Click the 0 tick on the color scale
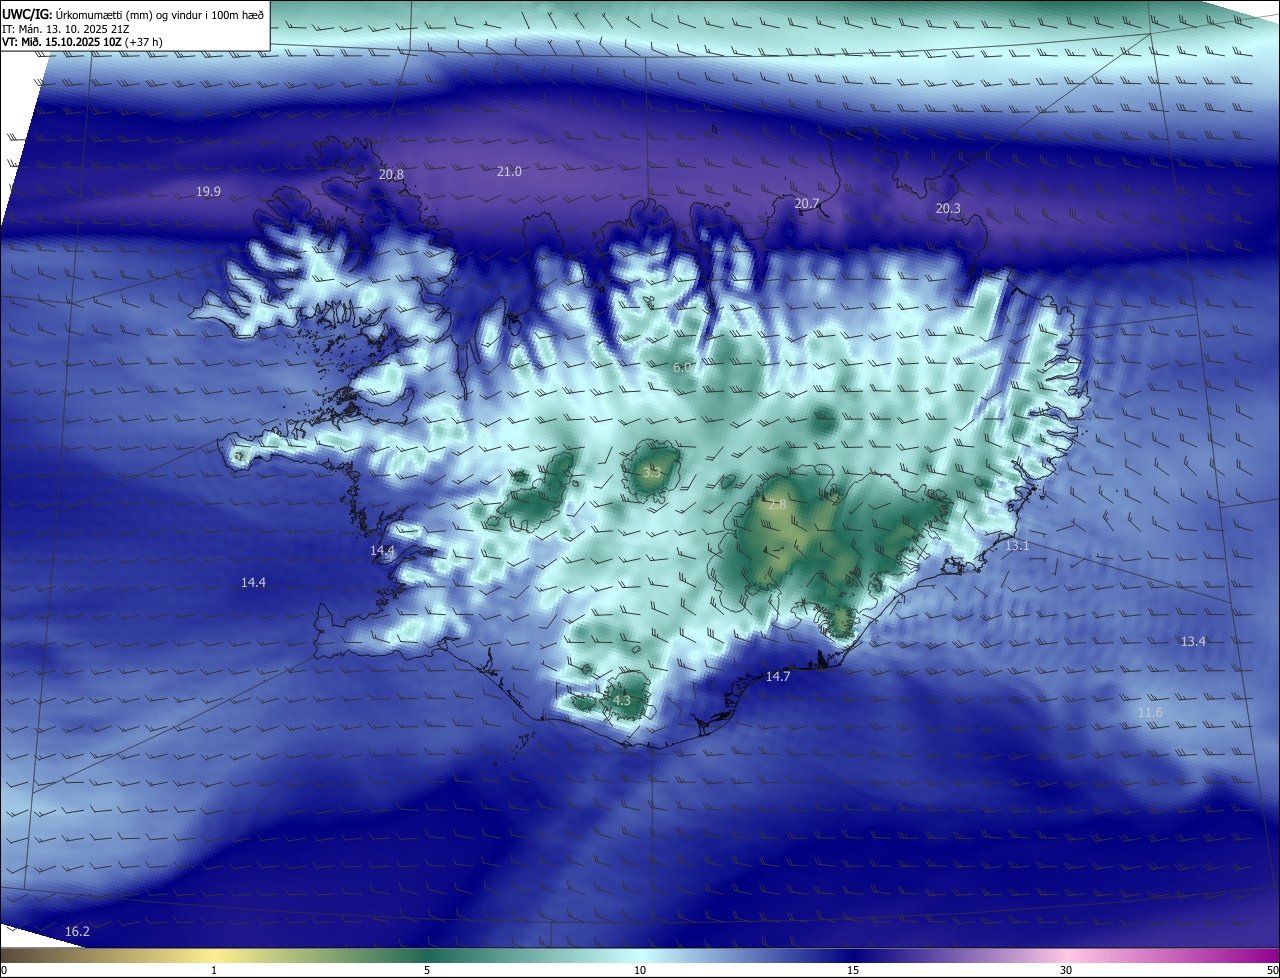The height and width of the screenshot is (978, 1280). point(4,970)
